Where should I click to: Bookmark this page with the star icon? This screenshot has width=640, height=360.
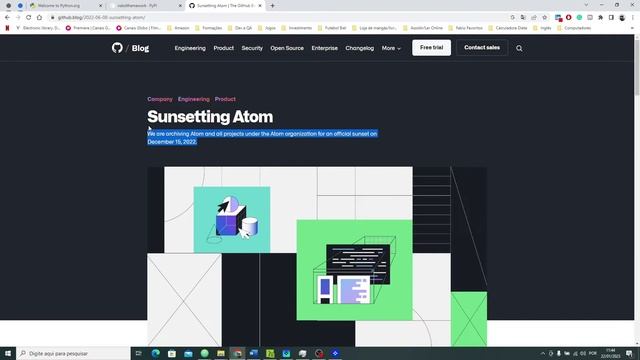tap(544, 18)
